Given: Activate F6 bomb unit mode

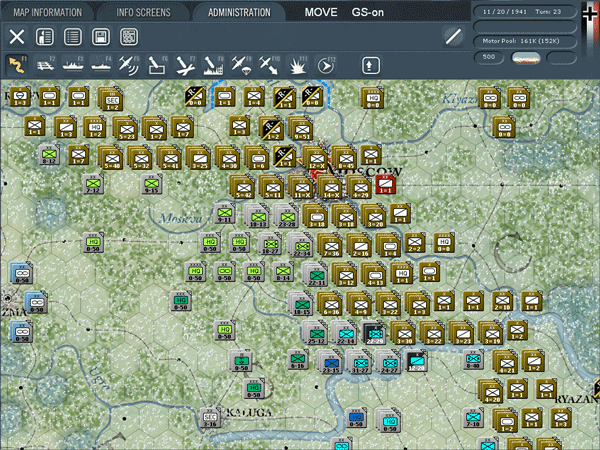Looking at the screenshot, I should coord(157,65).
